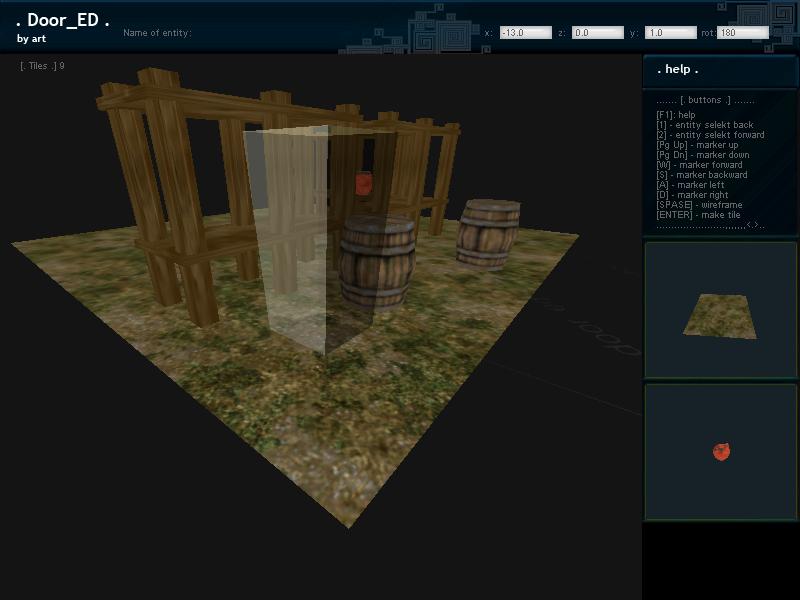Screen dimensions: 800x600
Task: Select the grass tile preview thumbnail
Action: pyautogui.click(x=720, y=310)
